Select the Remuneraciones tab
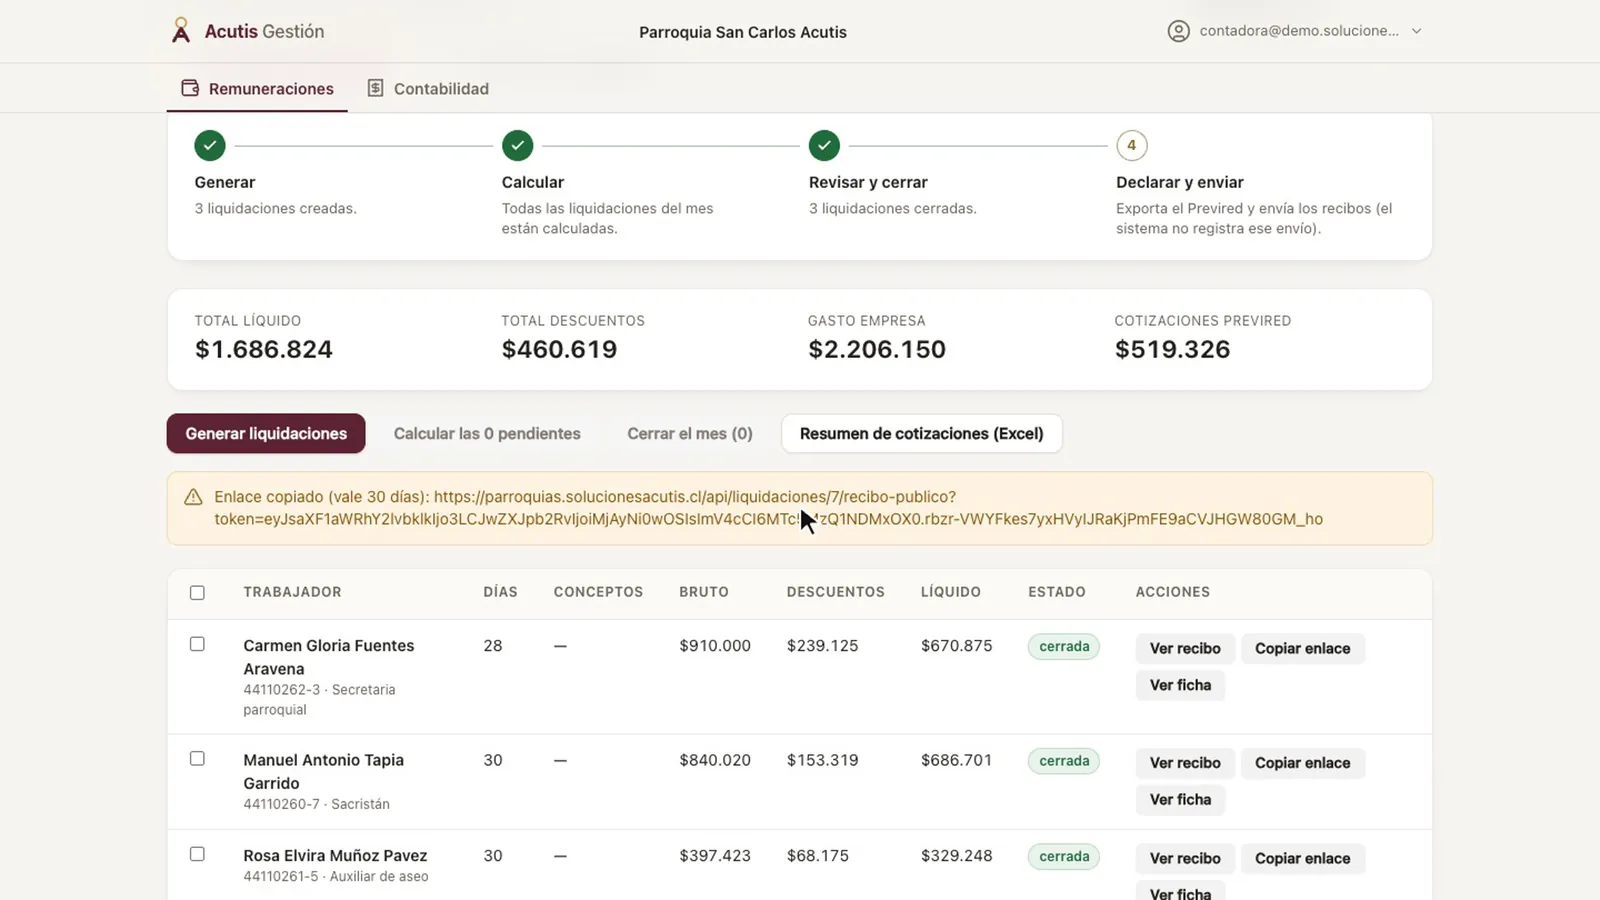This screenshot has height=900, width=1600. [257, 88]
